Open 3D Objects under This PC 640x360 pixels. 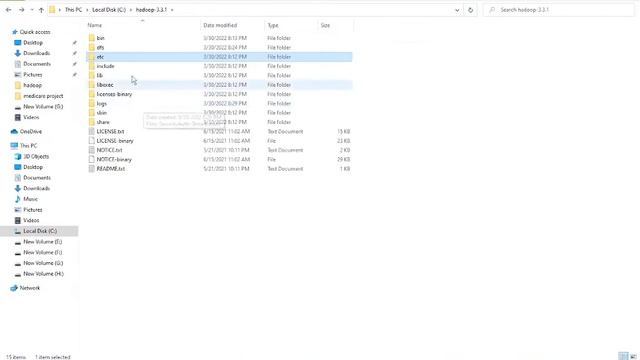click(36, 156)
